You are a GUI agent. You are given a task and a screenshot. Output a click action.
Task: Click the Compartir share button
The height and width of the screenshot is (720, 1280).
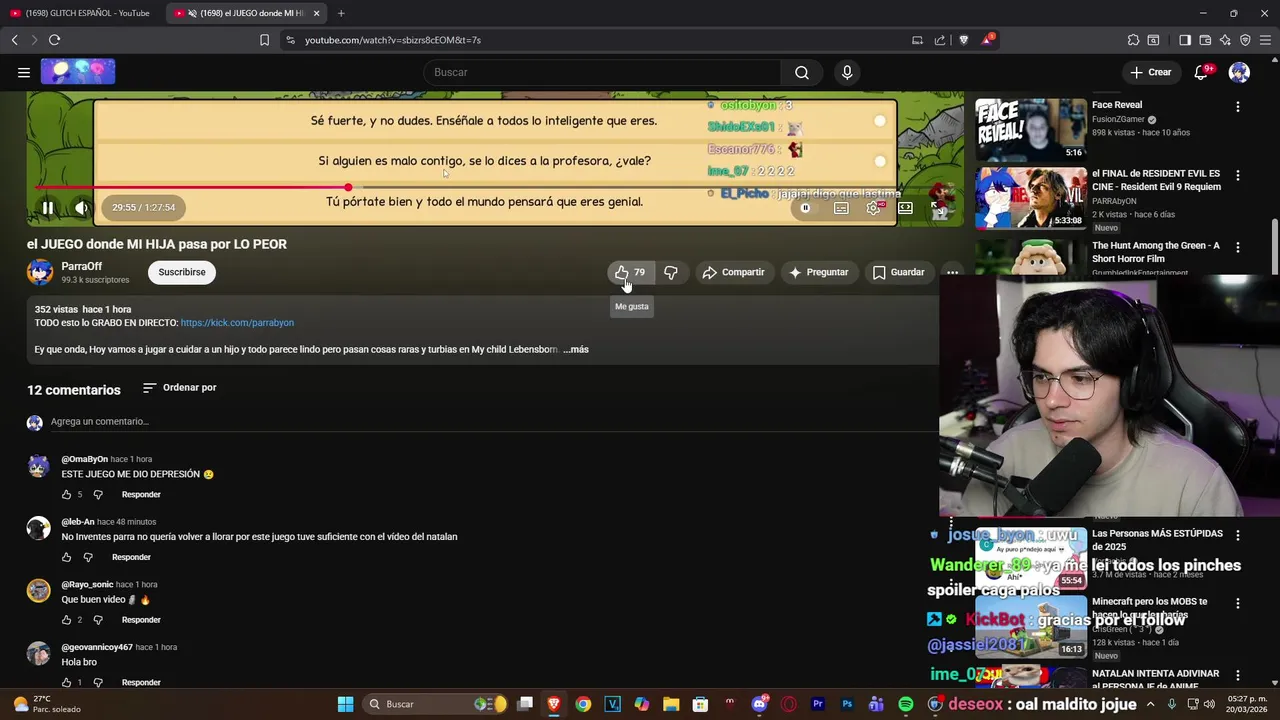(x=733, y=272)
